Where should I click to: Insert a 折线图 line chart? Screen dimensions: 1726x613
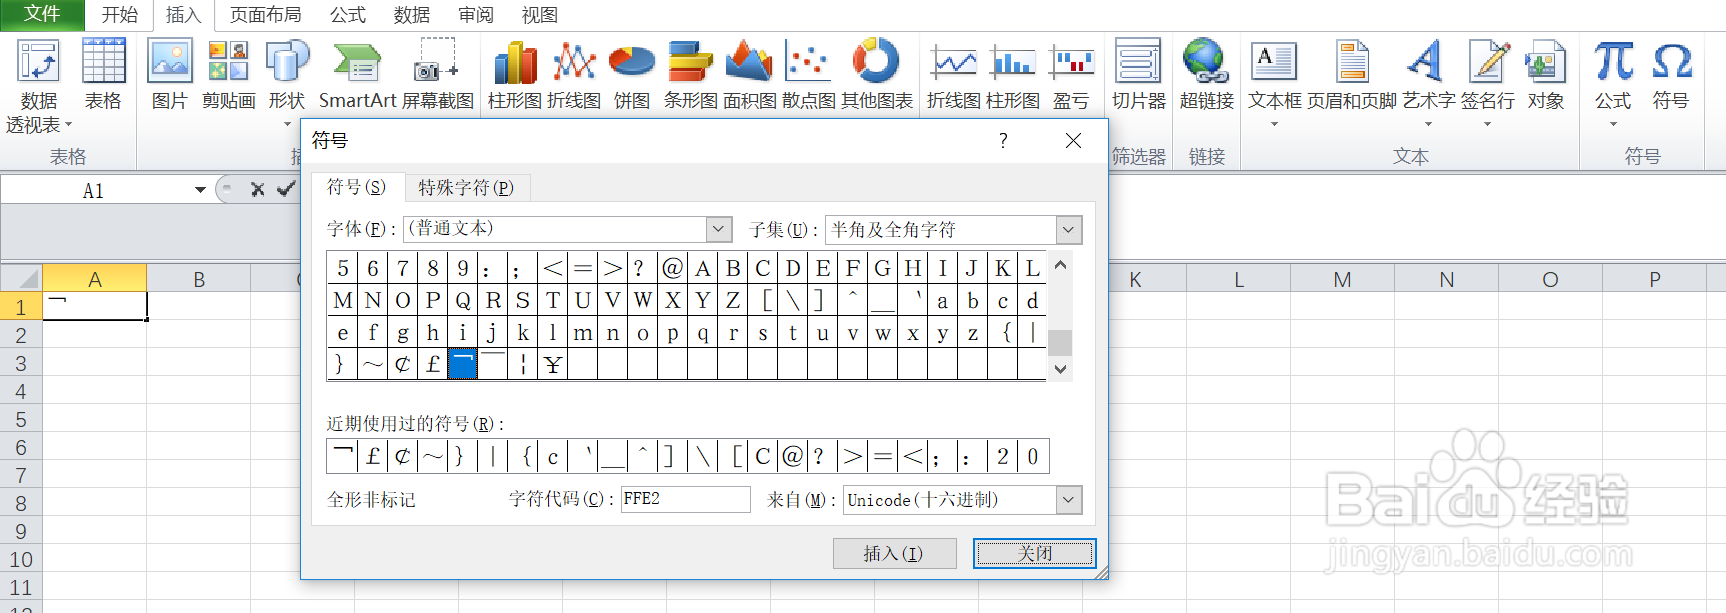[x=574, y=62]
